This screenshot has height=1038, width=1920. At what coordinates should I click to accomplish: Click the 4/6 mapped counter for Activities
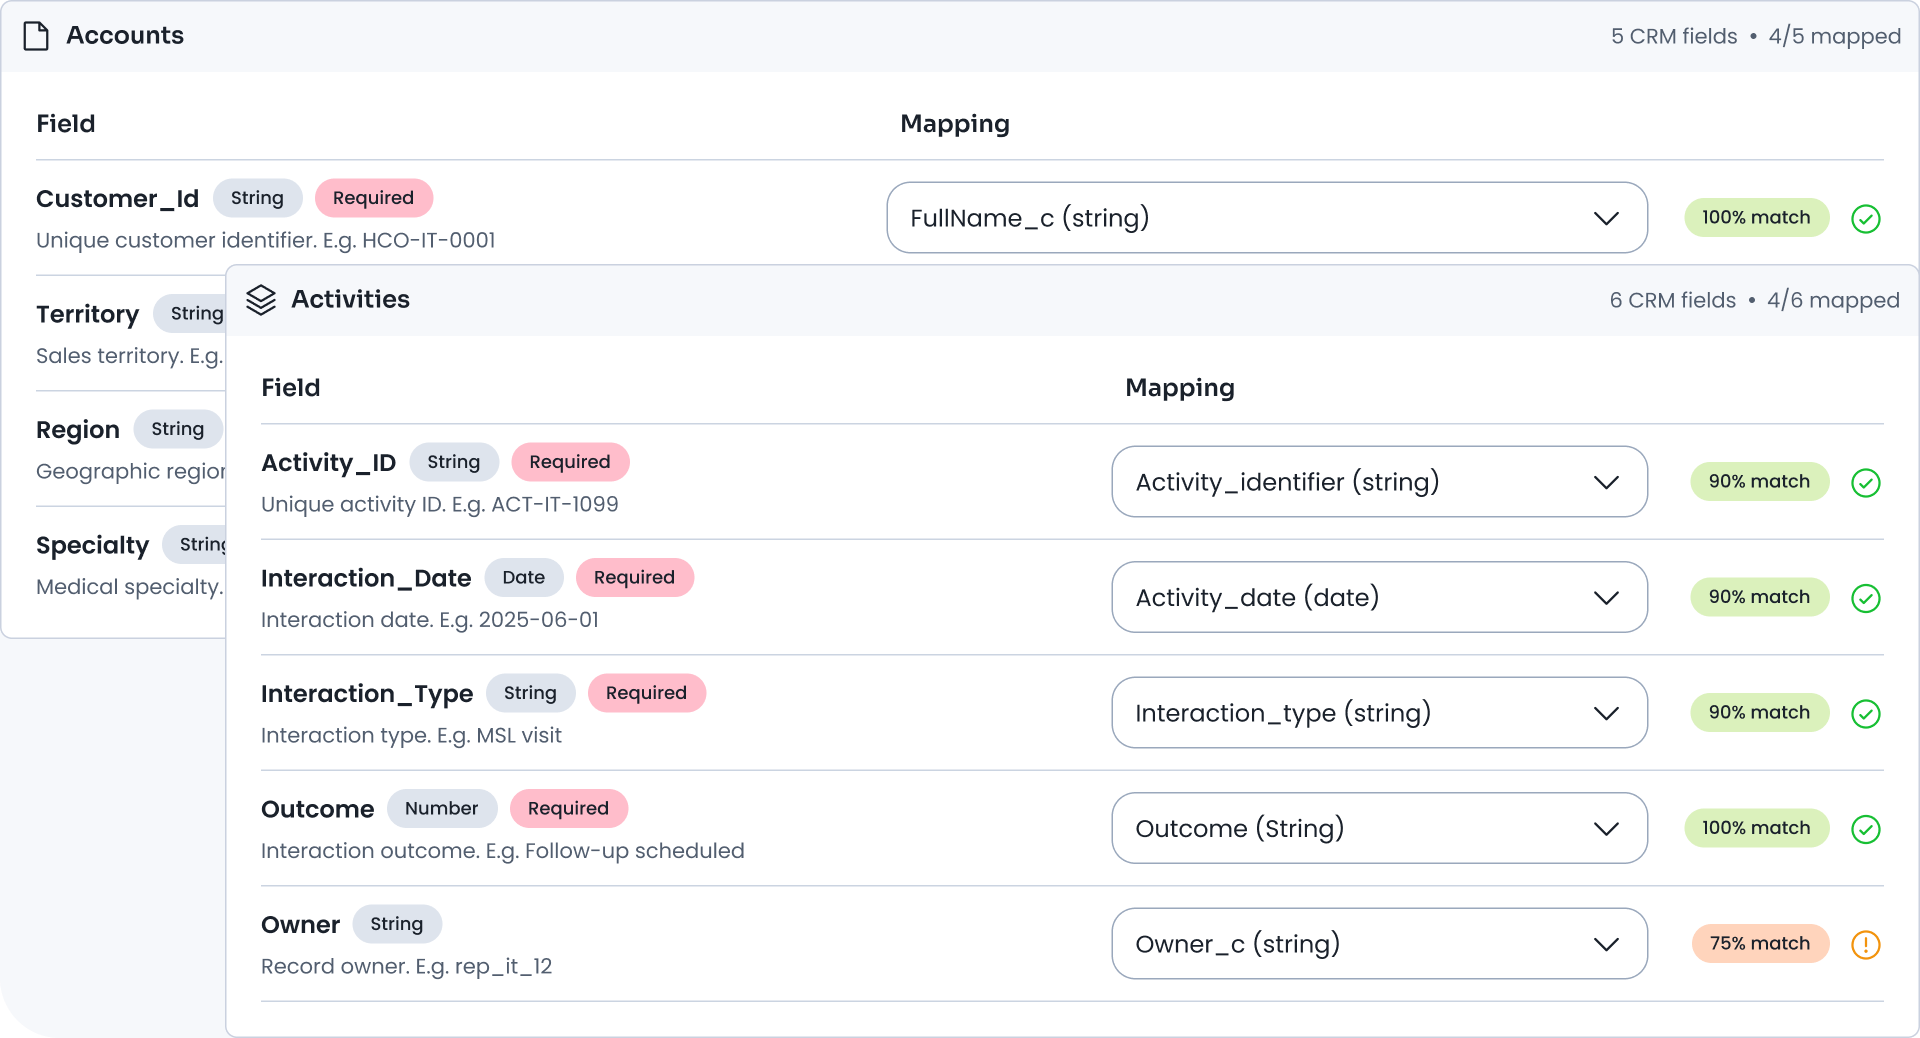point(1832,300)
